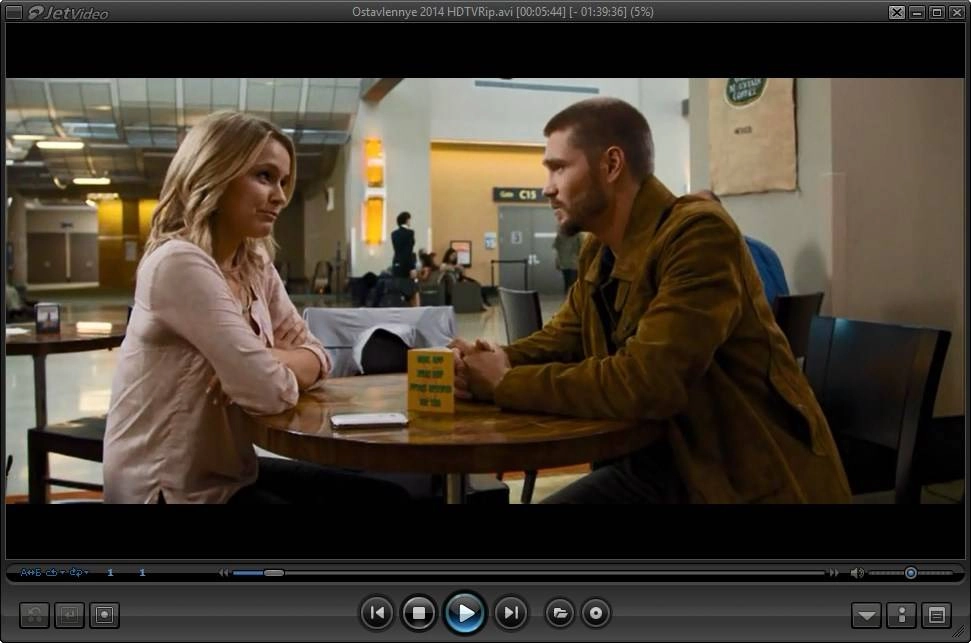Start playback with the blue Play button
971x643 pixels.
pyautogui.click(x=465, y=613)
